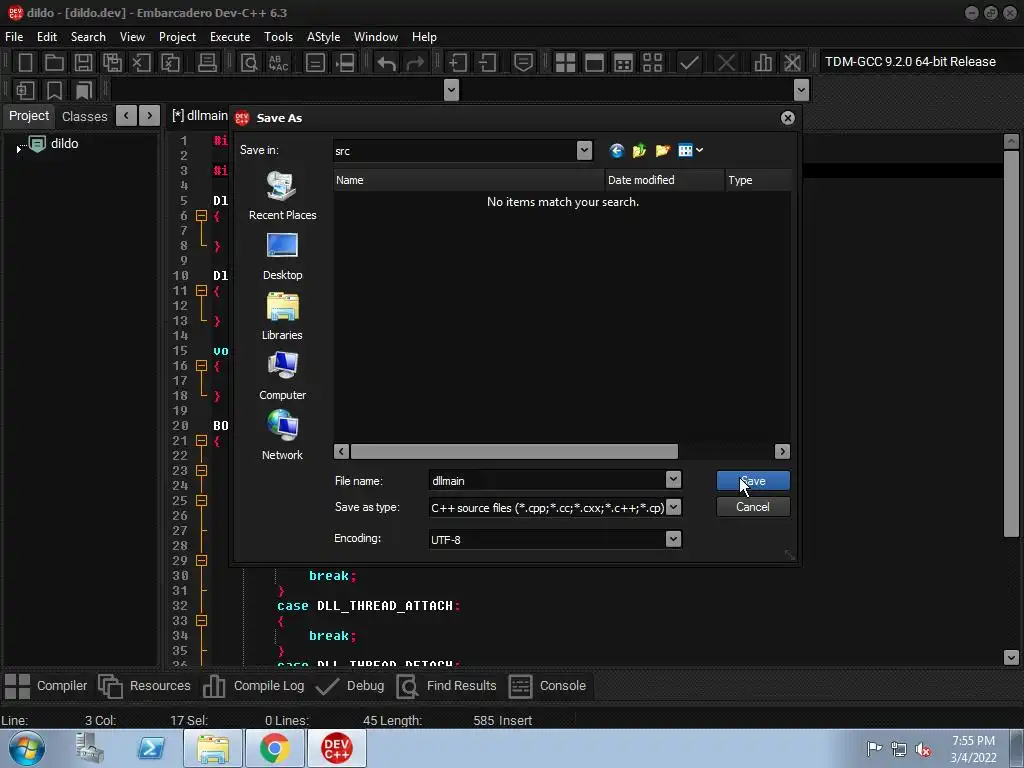Click the Type column header

pyautogui.click(x=758, y=180)
